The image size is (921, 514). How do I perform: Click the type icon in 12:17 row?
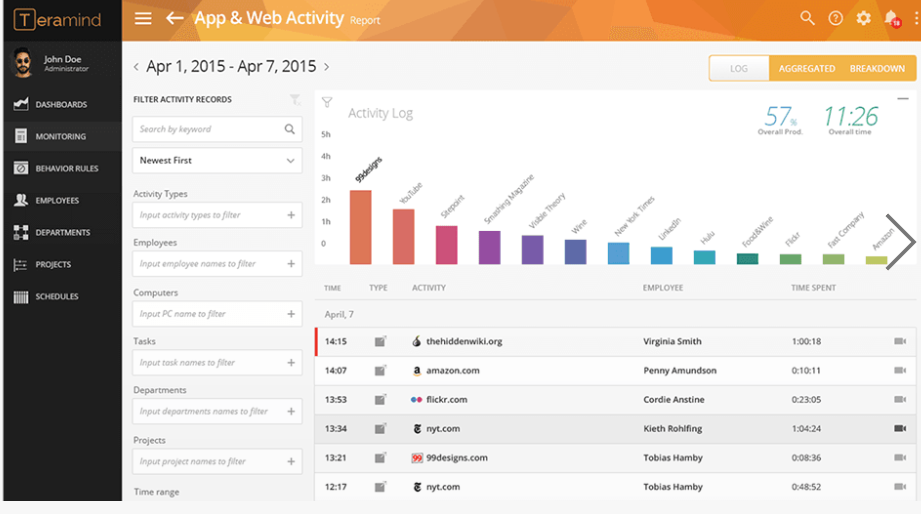[380, 486]
